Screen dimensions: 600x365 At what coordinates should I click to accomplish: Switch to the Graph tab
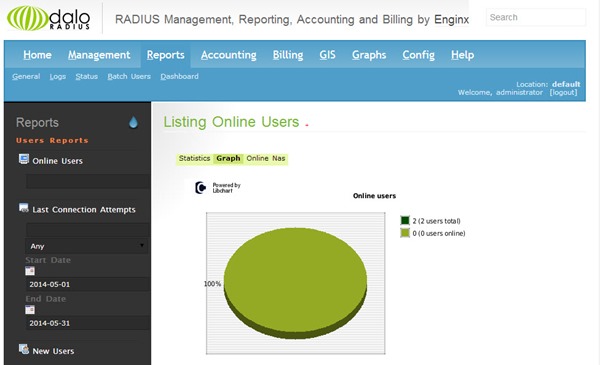pyautogui.click(x=228, y=158)
